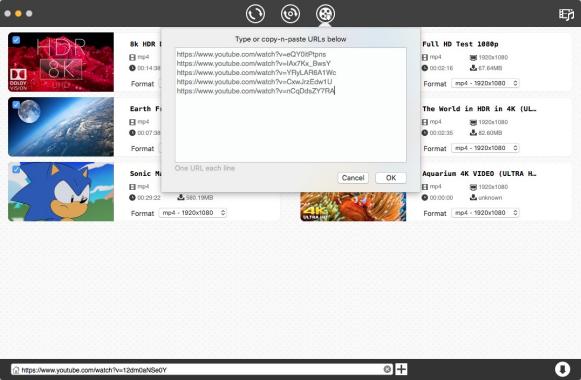Click the home icon beside URL field
The height and width of the screenshot is (380, 581).
coord(16,370)
